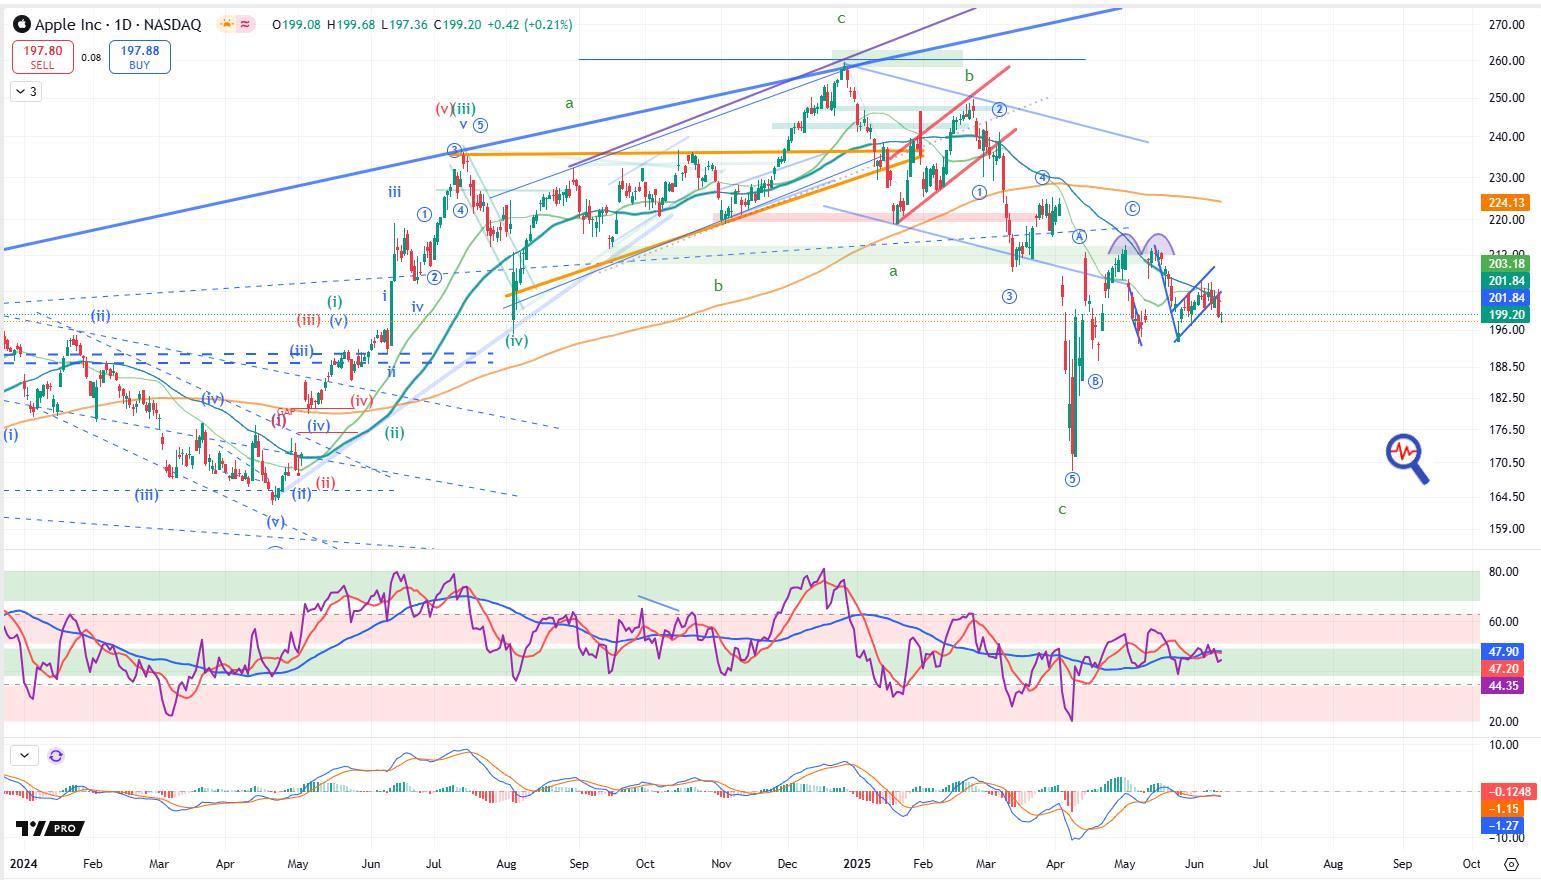Click the change value +0.42 (+0.21%)

tap(530, 24)
